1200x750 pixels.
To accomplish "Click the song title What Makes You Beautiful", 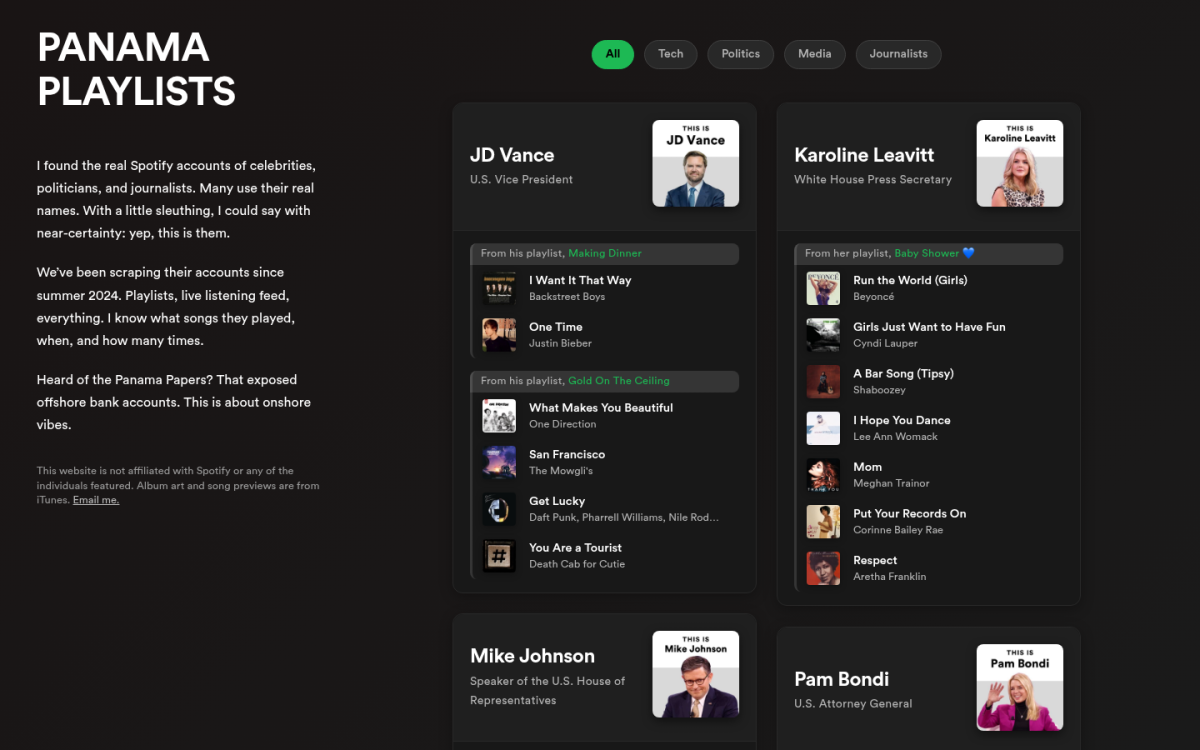I will 601,408.
